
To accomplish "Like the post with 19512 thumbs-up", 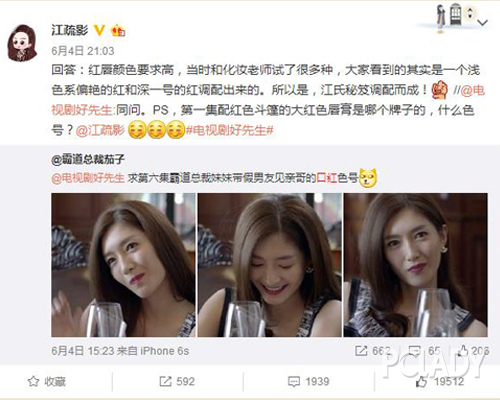I will click(x=440, y=381).
